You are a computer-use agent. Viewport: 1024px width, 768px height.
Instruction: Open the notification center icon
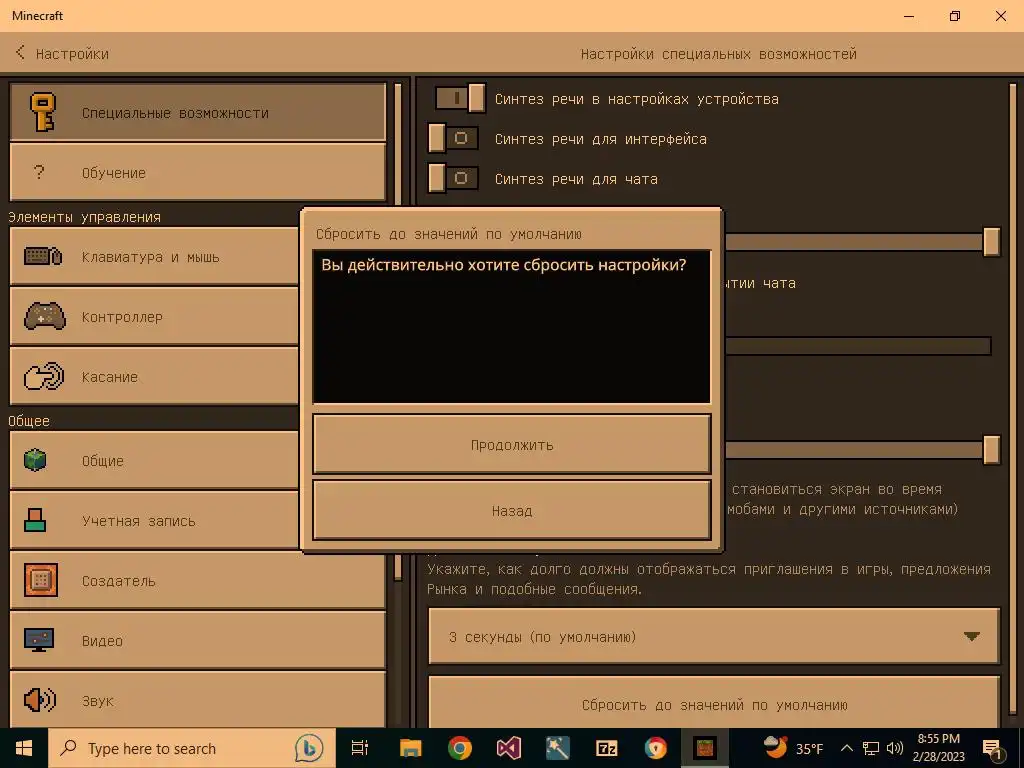tap(993, 749)
